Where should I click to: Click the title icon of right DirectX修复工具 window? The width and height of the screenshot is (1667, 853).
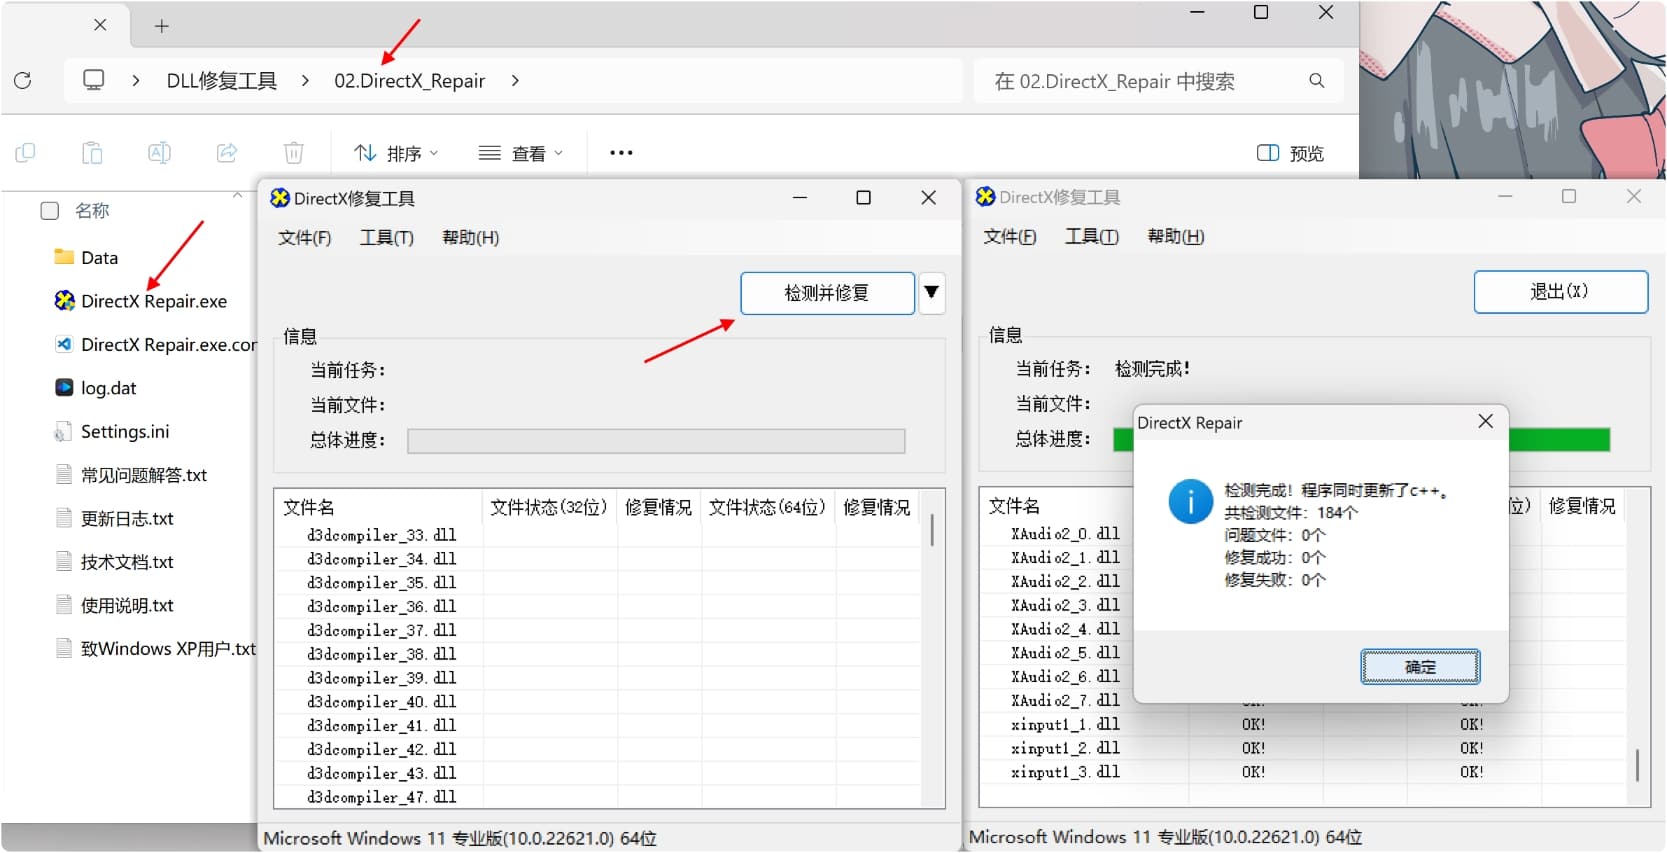(x=985, y=197)
